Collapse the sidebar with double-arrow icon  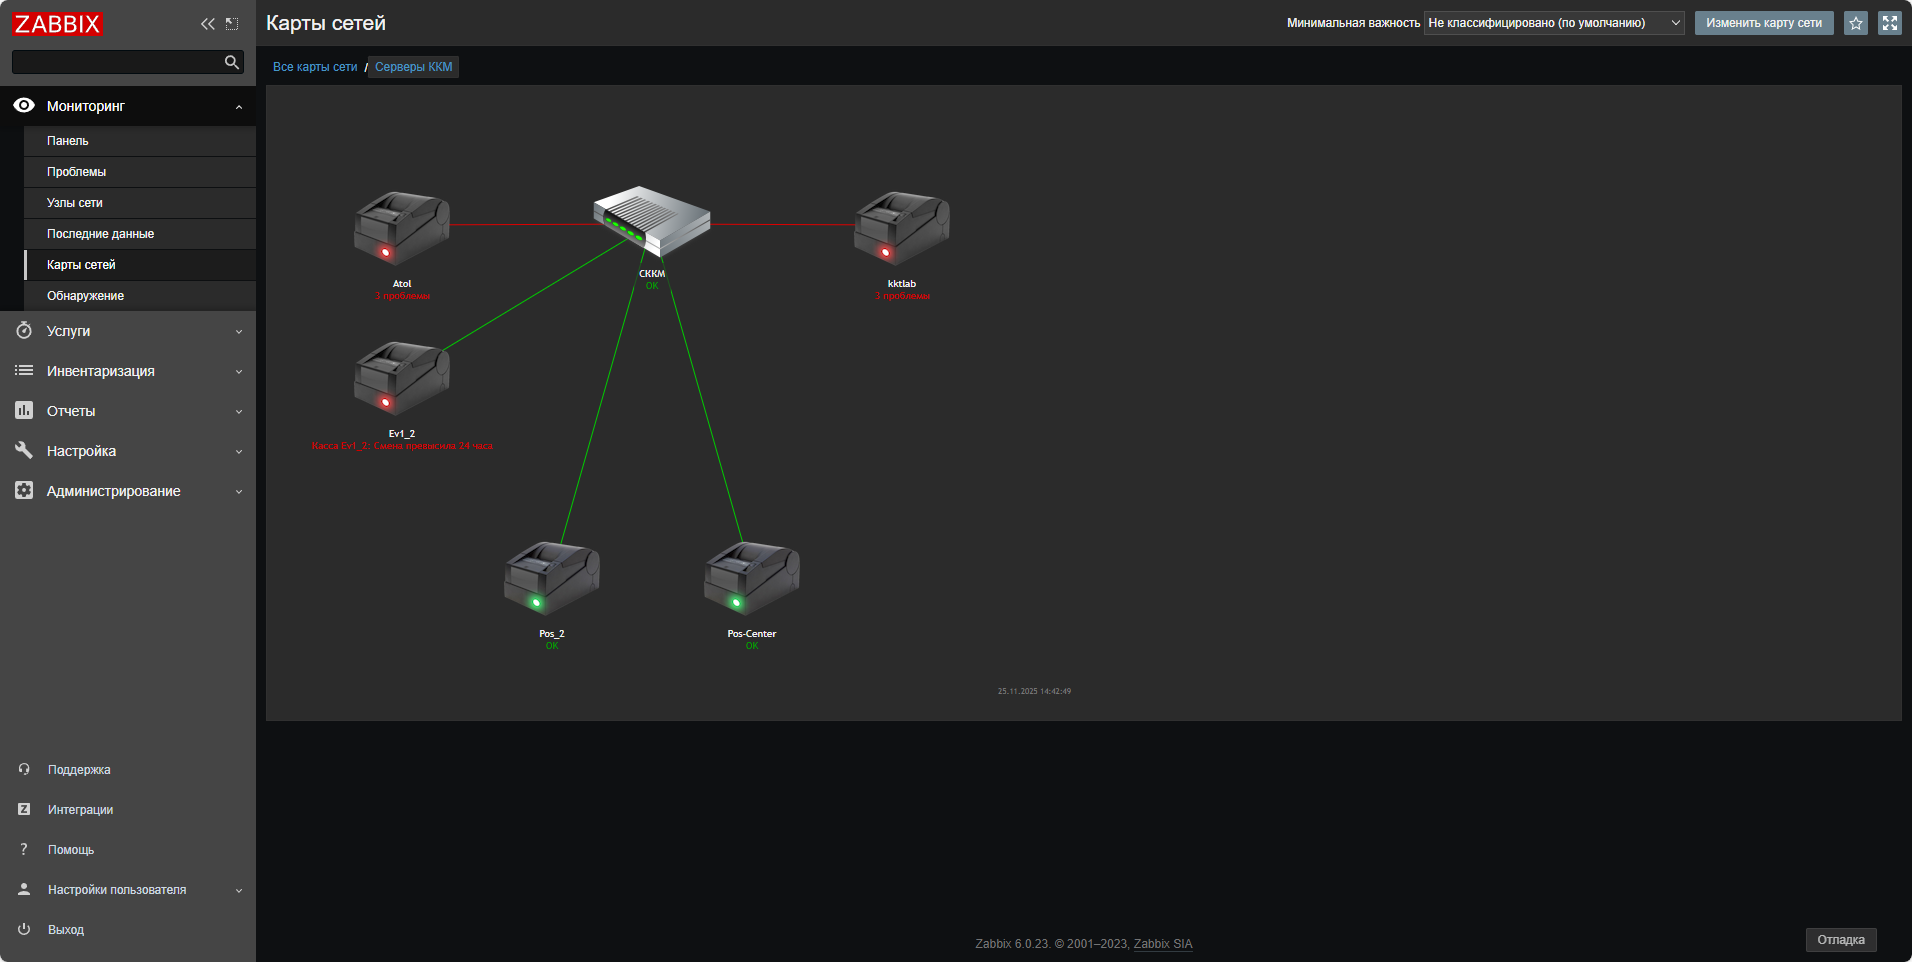[207, 24]
